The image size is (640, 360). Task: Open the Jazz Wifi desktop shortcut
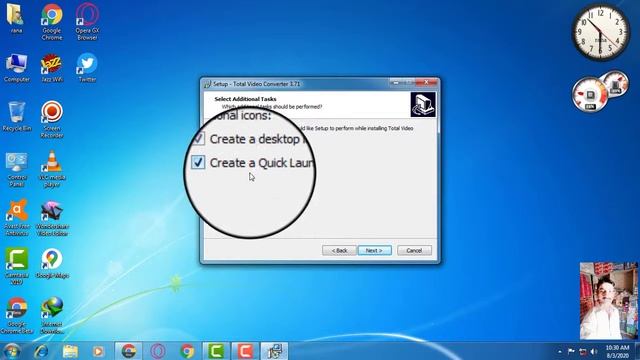pos(52,67)
